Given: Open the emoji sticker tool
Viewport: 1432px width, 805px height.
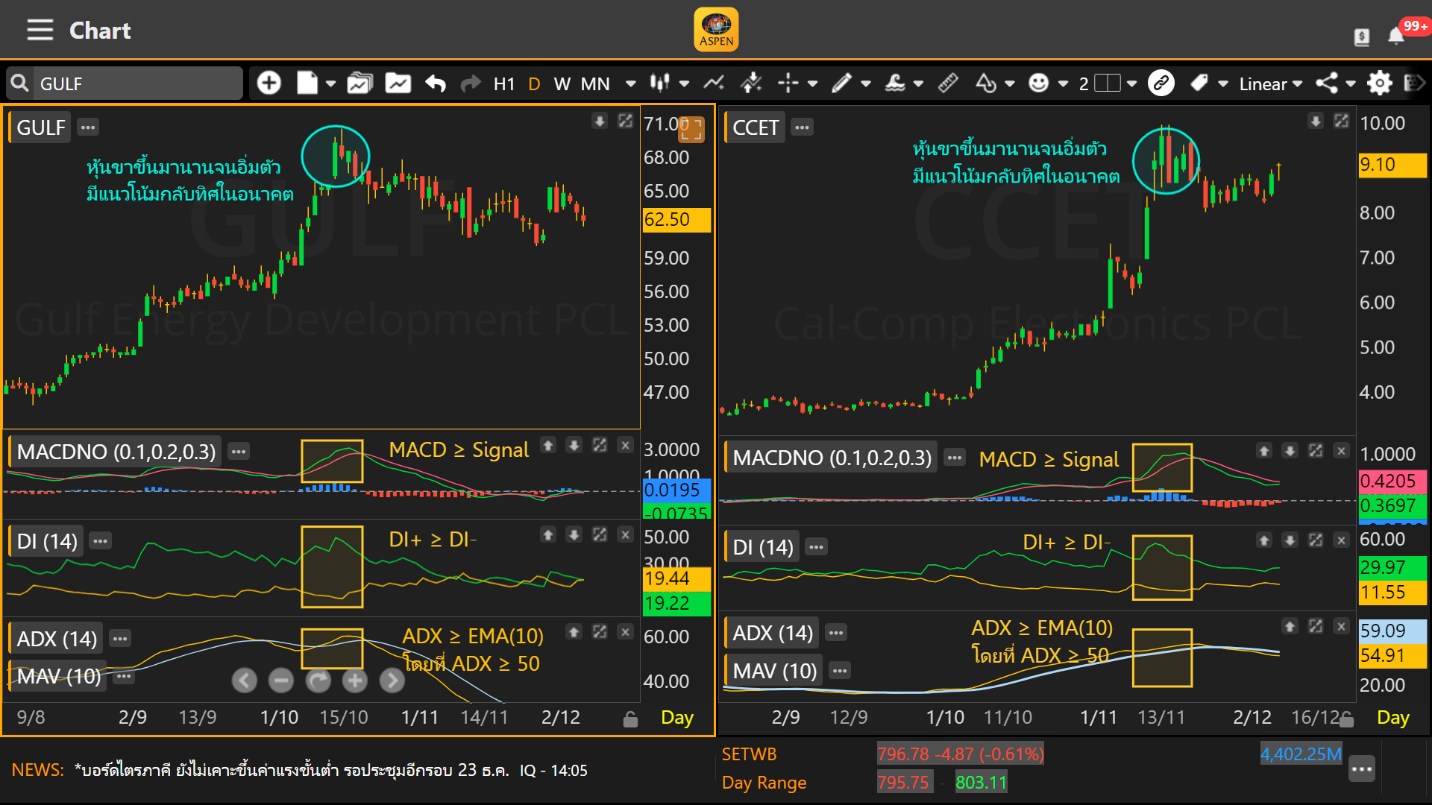Looking at the screenshot, I should (1039, 83).
